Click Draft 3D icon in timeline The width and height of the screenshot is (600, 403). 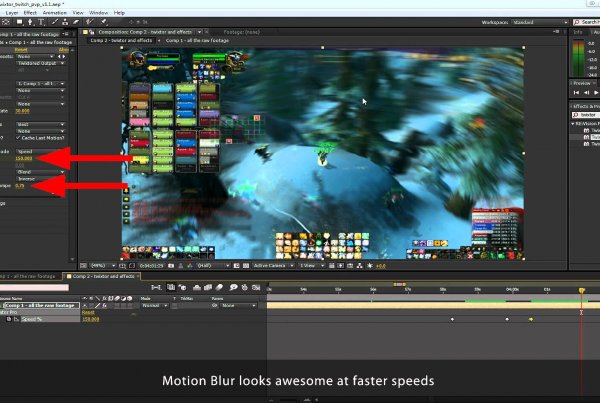pyautogui.click(x=183, y=287)
